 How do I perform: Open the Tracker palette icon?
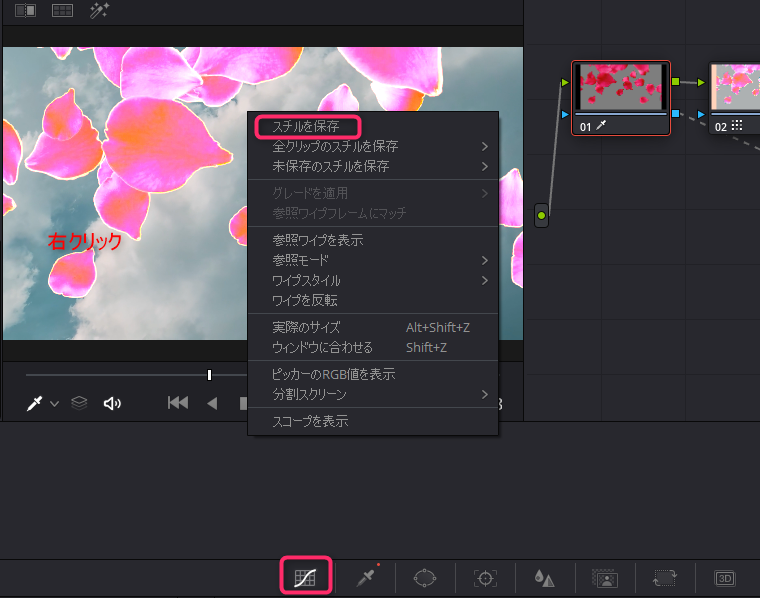tap(485, 578)
